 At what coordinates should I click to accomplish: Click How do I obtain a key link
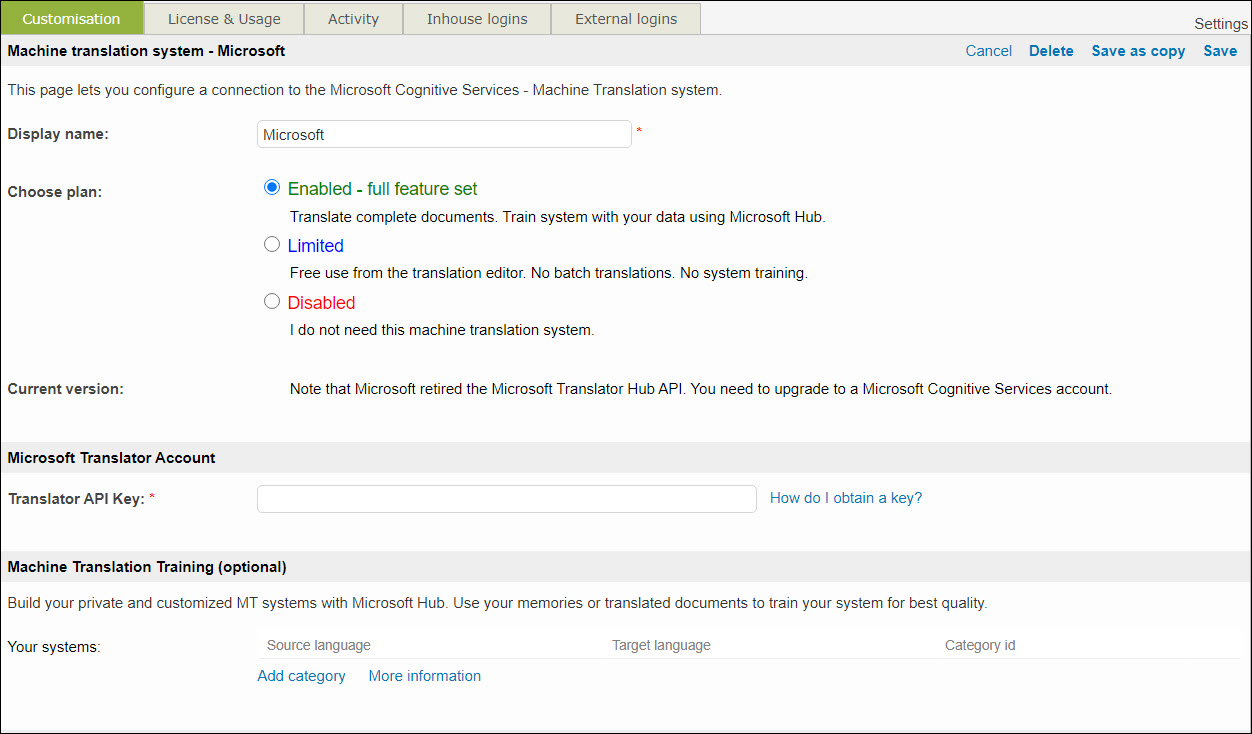point(845,497)
